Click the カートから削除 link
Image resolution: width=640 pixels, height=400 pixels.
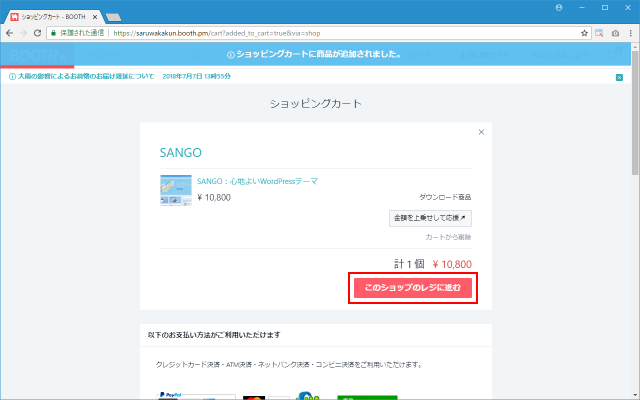[x=448, y=237]
